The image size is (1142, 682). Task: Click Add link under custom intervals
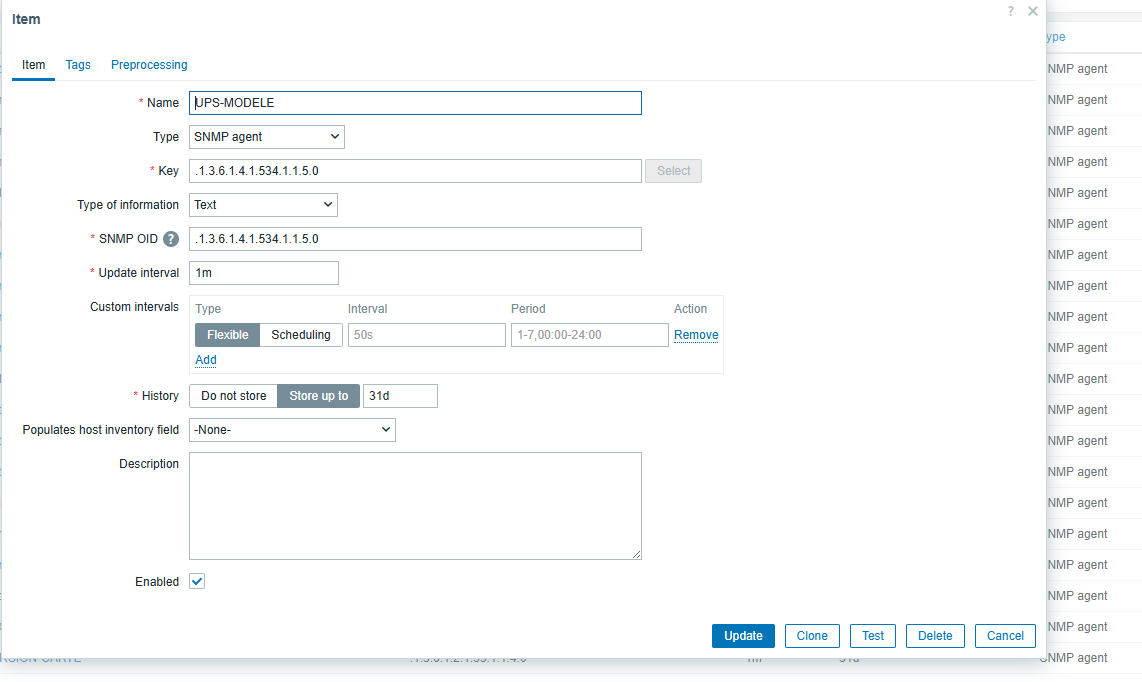[x=205, y=360]
